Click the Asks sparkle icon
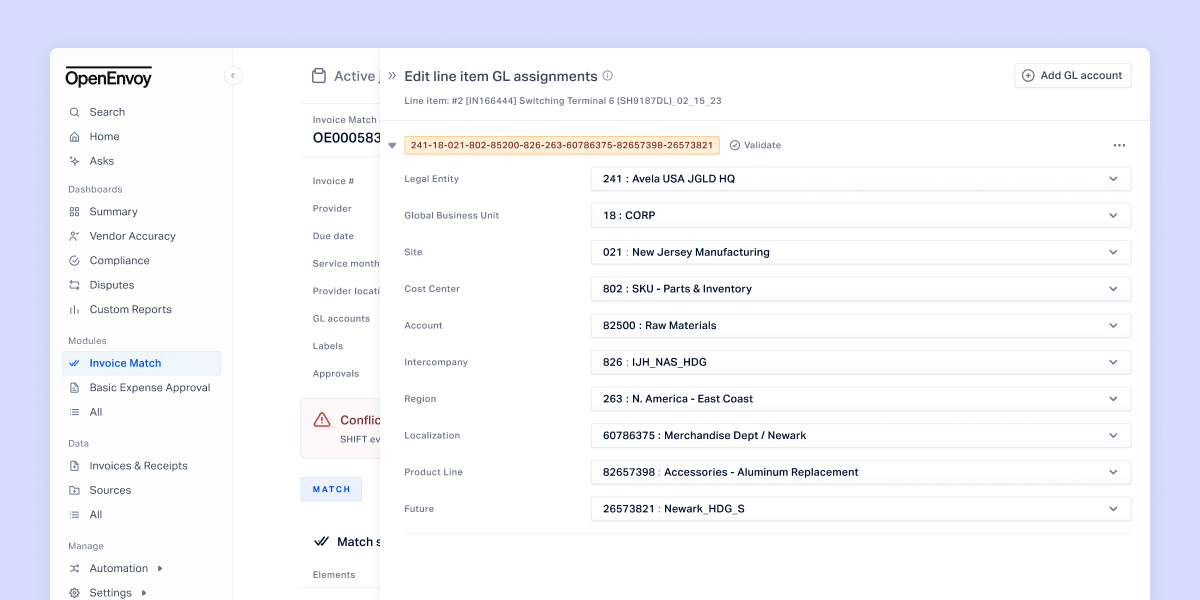 74,161
